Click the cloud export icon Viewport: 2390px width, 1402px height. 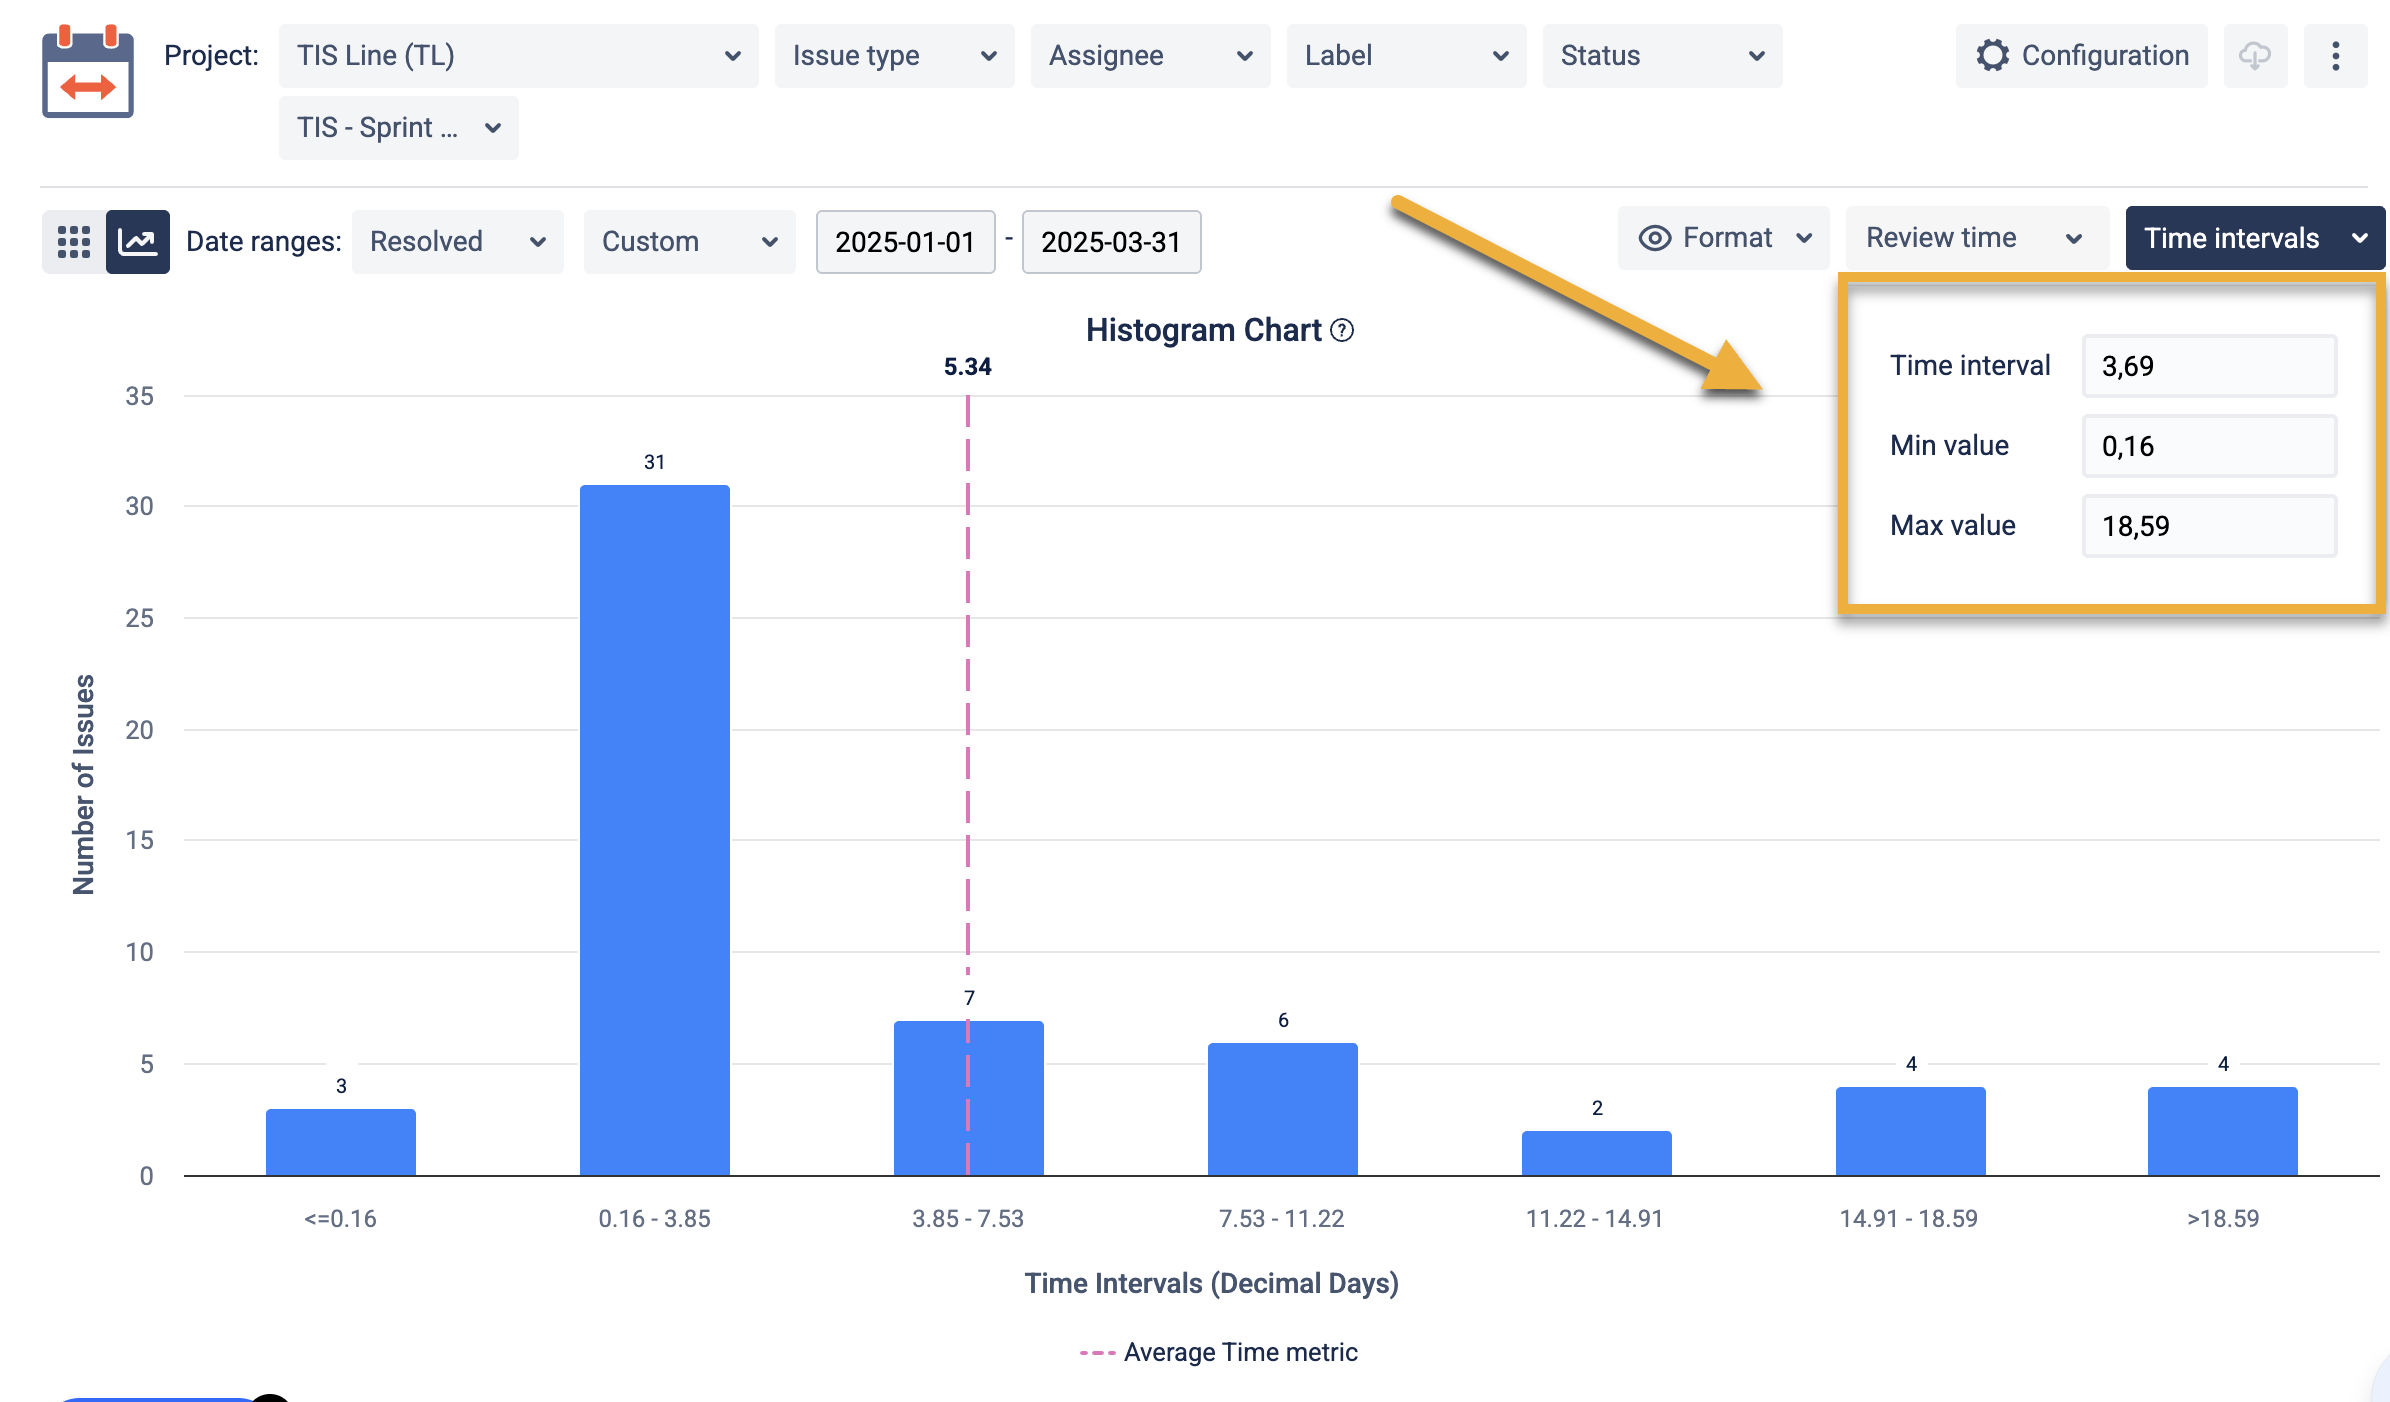click(x=2255, y=56)
